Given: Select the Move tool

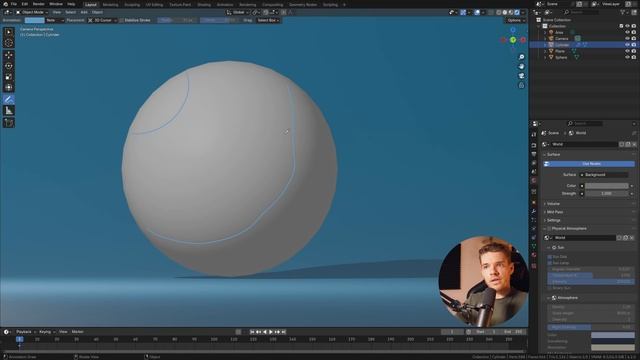Looking at the screenshot, I should [x=9, y=55].
